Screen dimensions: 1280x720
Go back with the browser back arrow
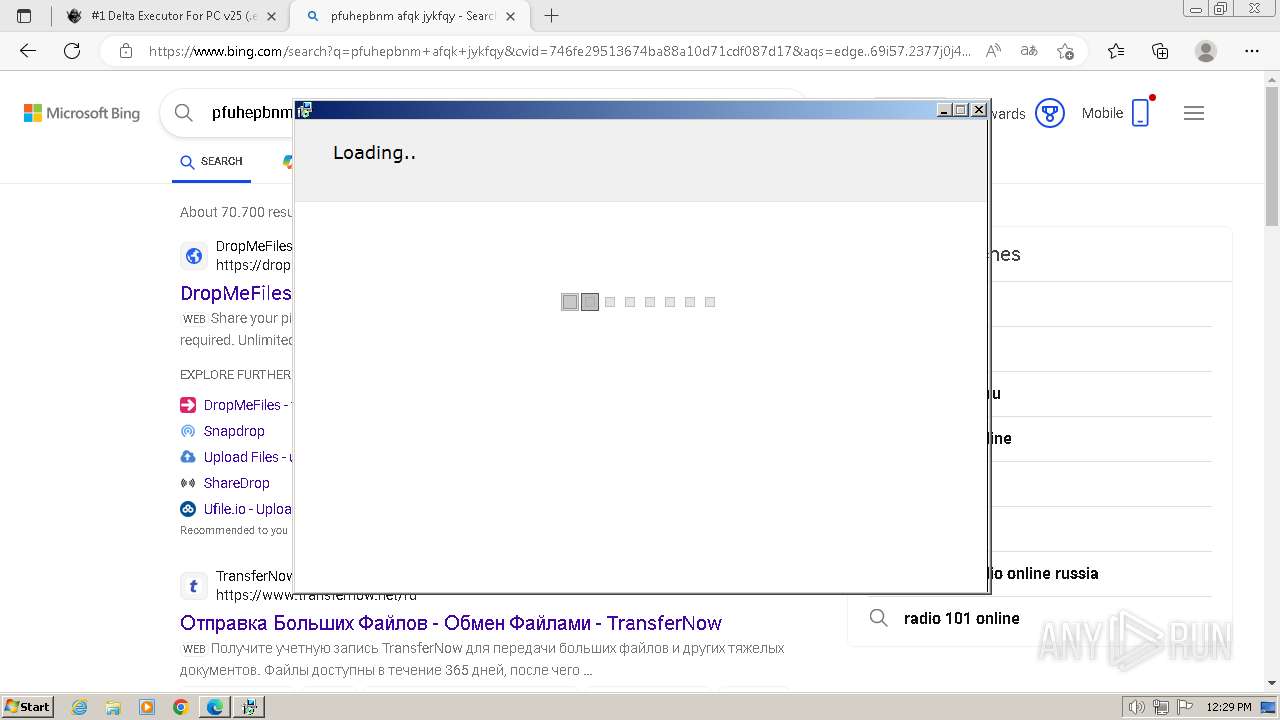tap(28, 51)
